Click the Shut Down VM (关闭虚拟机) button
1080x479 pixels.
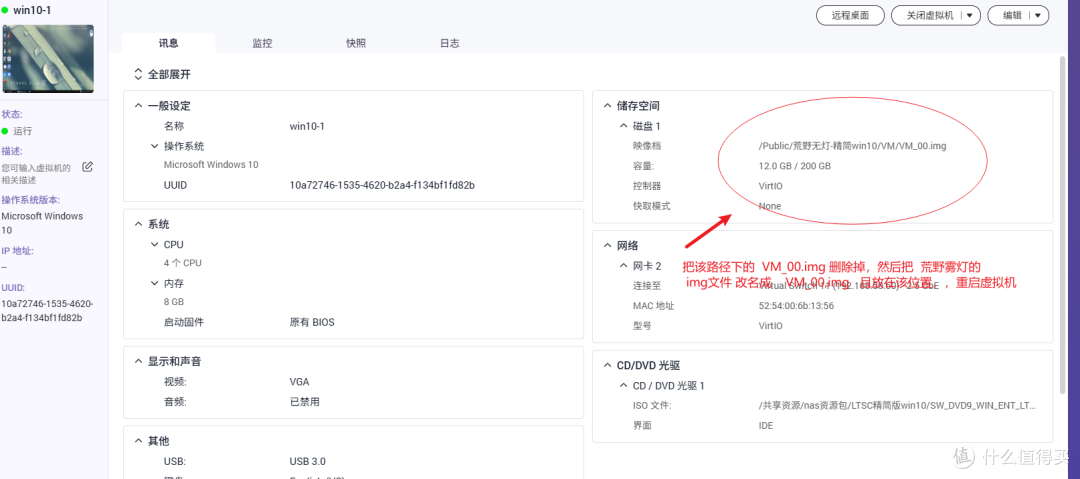[x=930, y=15]
